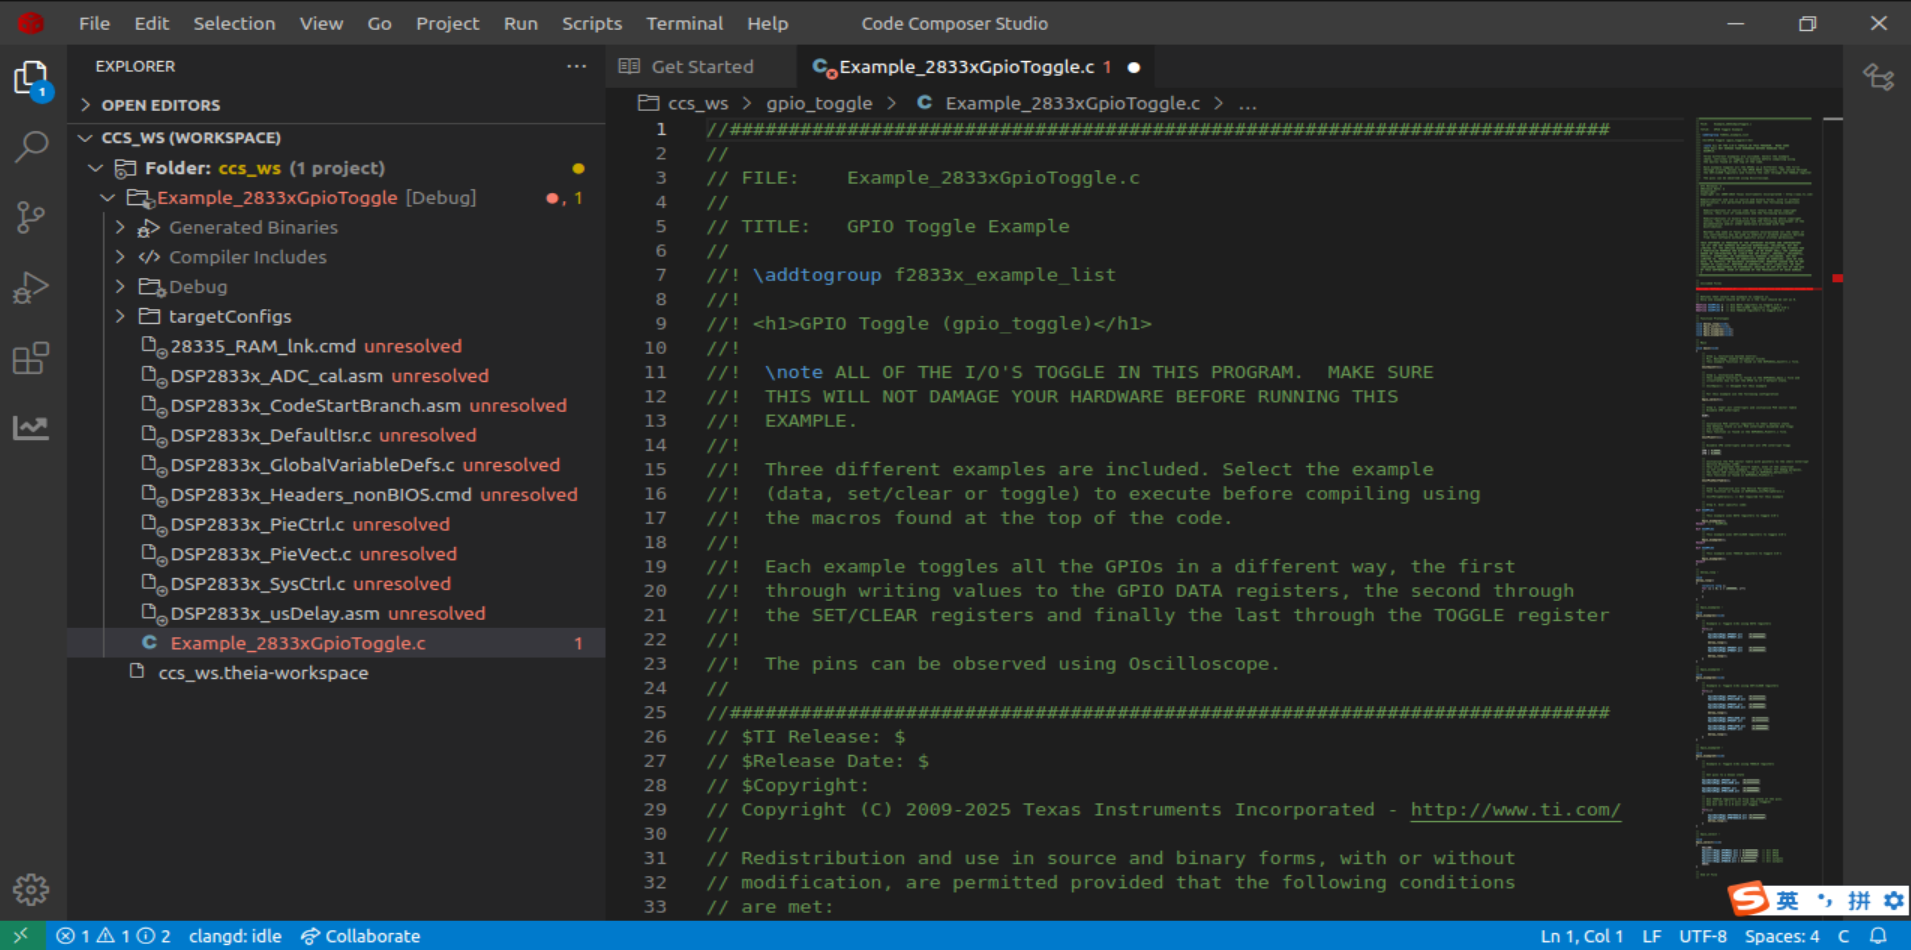Switch input language with the 英 icon
The width and height of the screenshot is (1911, 950).
(1787, 901)
